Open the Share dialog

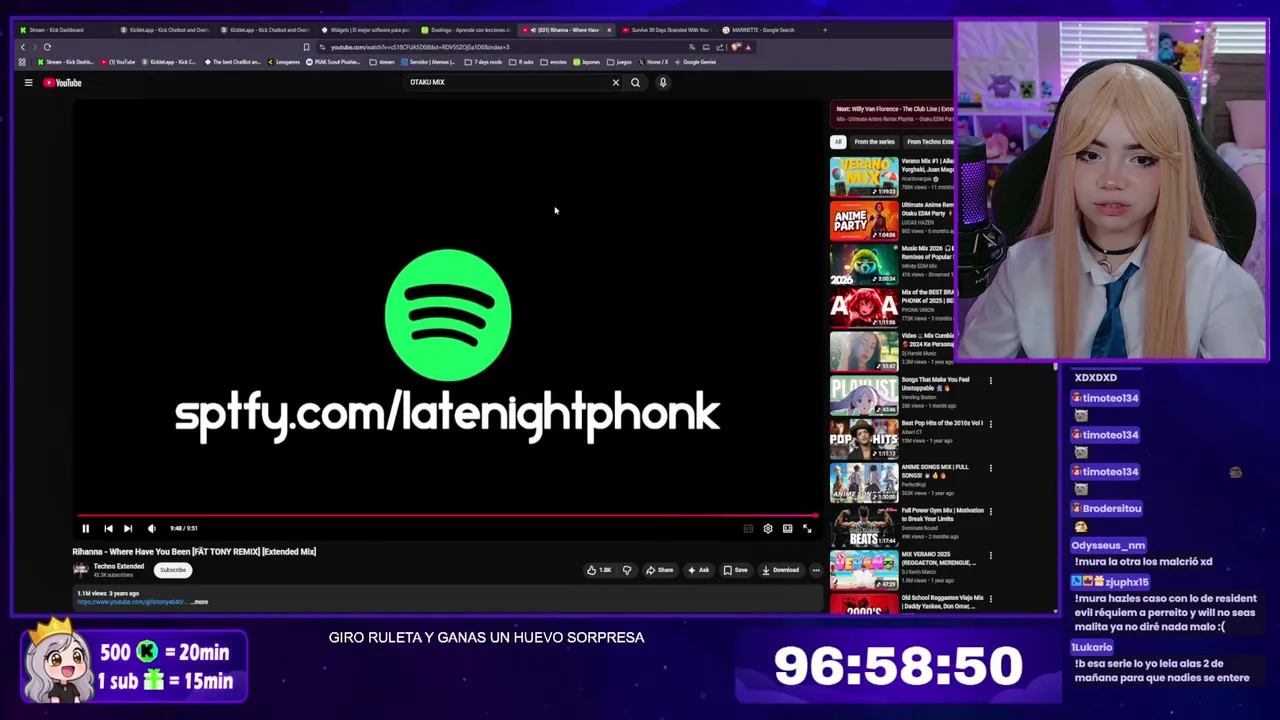coord(659,570)
